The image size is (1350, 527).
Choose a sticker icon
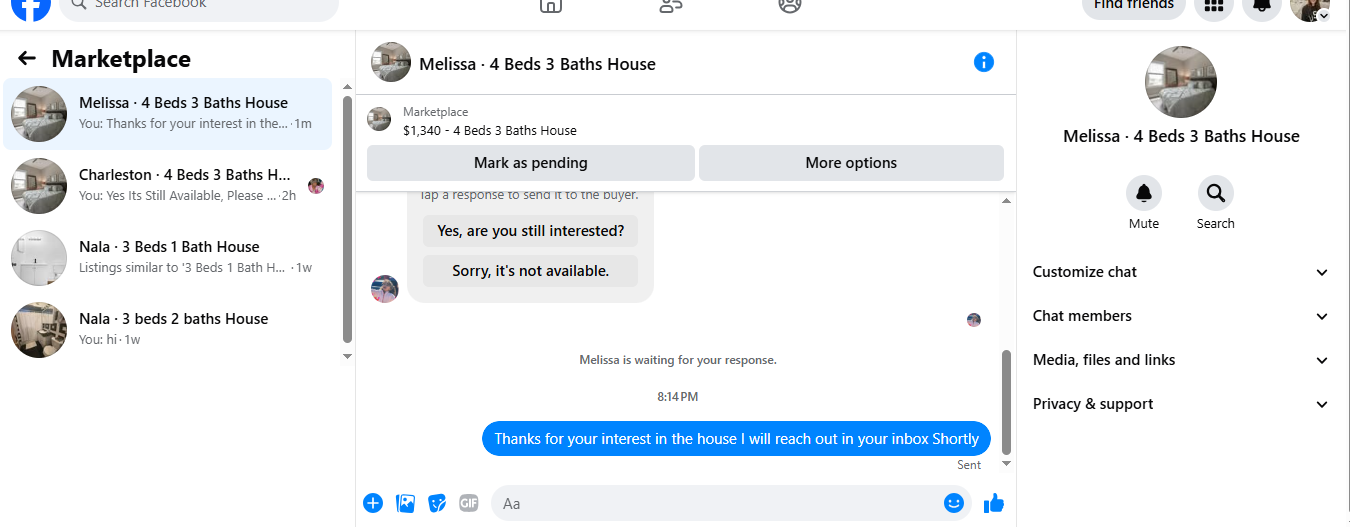point(437,503)
